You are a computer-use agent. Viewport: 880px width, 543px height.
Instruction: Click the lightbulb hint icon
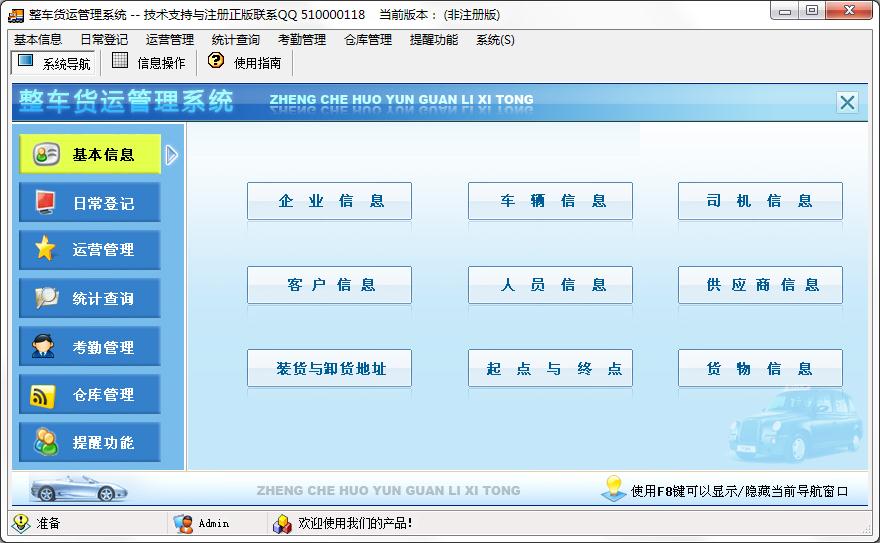(x=613, y=488)
